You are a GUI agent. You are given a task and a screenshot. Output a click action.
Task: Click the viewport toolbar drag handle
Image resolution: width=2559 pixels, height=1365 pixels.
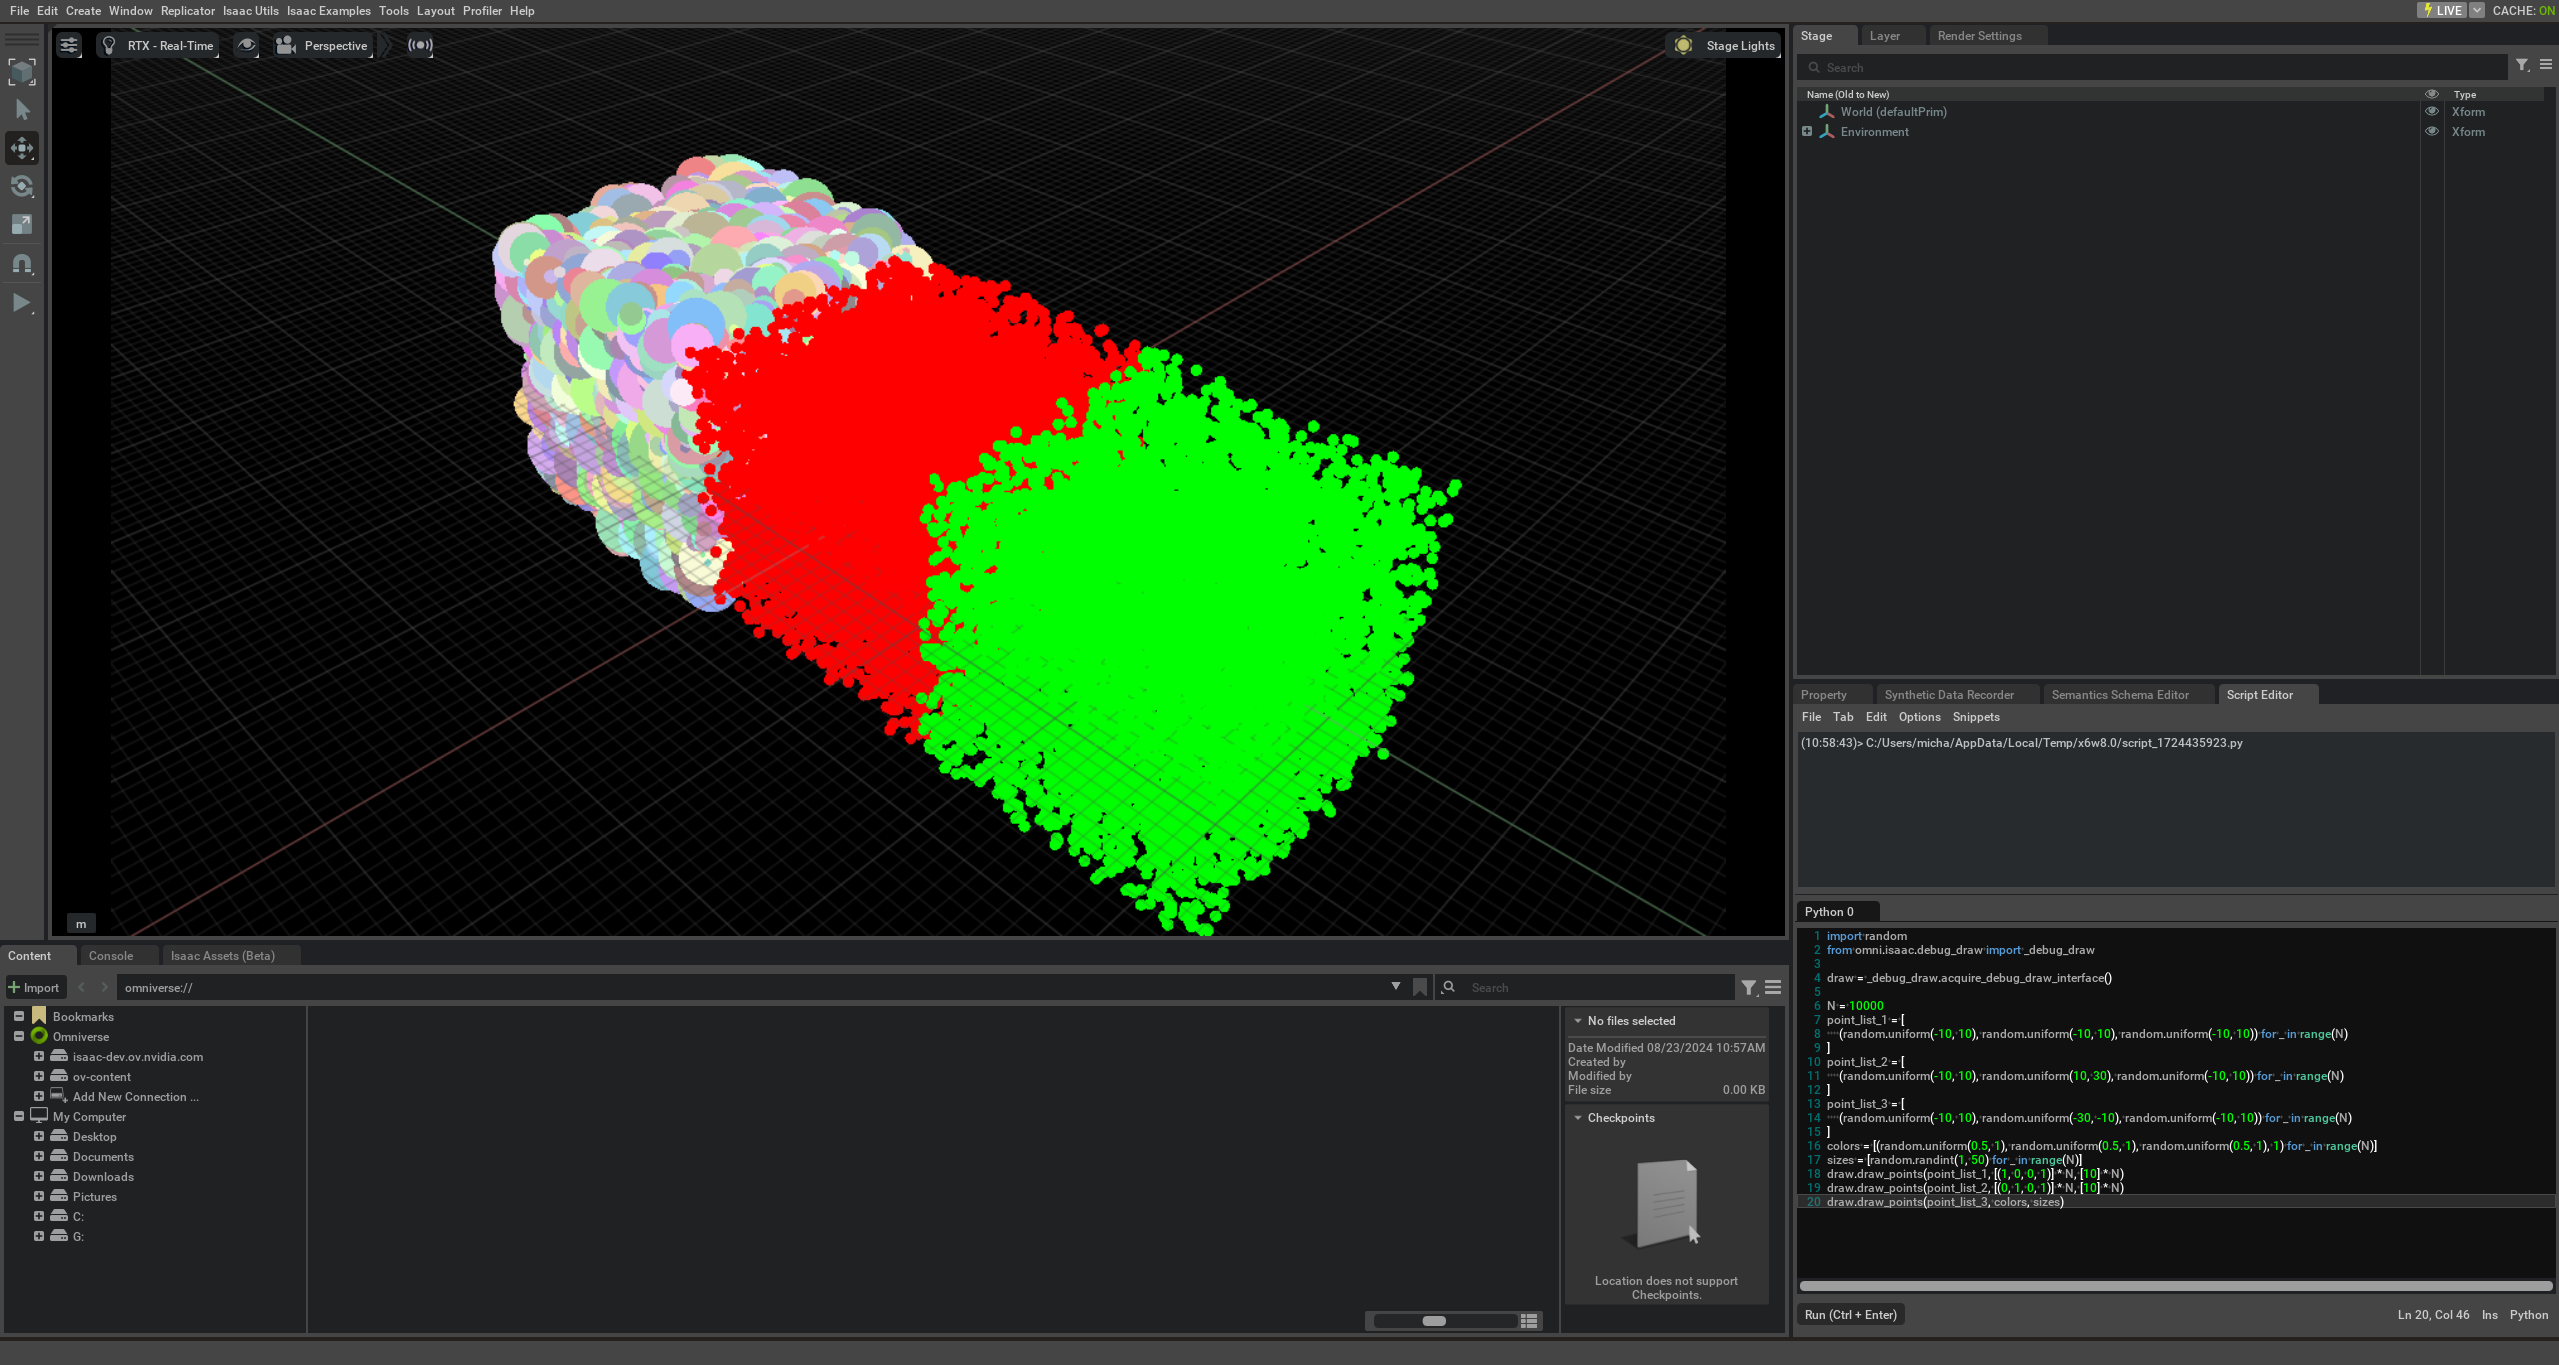[22, 40]
